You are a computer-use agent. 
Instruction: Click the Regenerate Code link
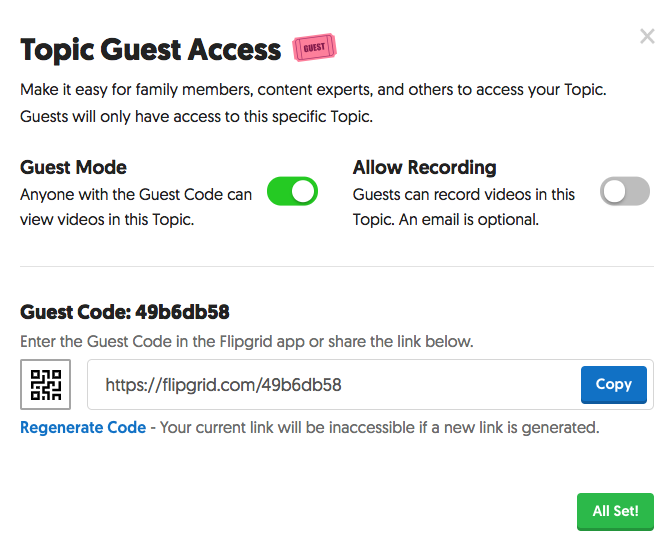coord(83,427)
